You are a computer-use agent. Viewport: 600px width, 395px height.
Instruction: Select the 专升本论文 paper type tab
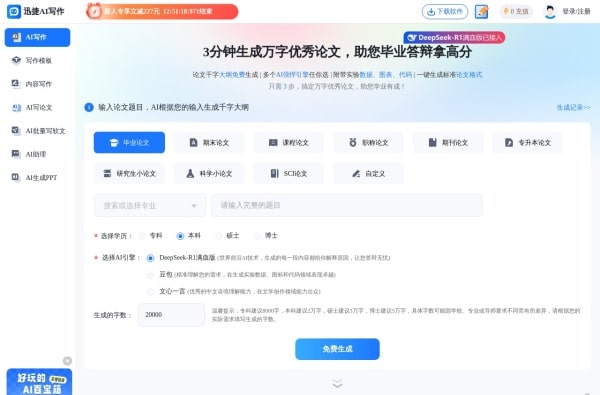click(x=528, y=142)
